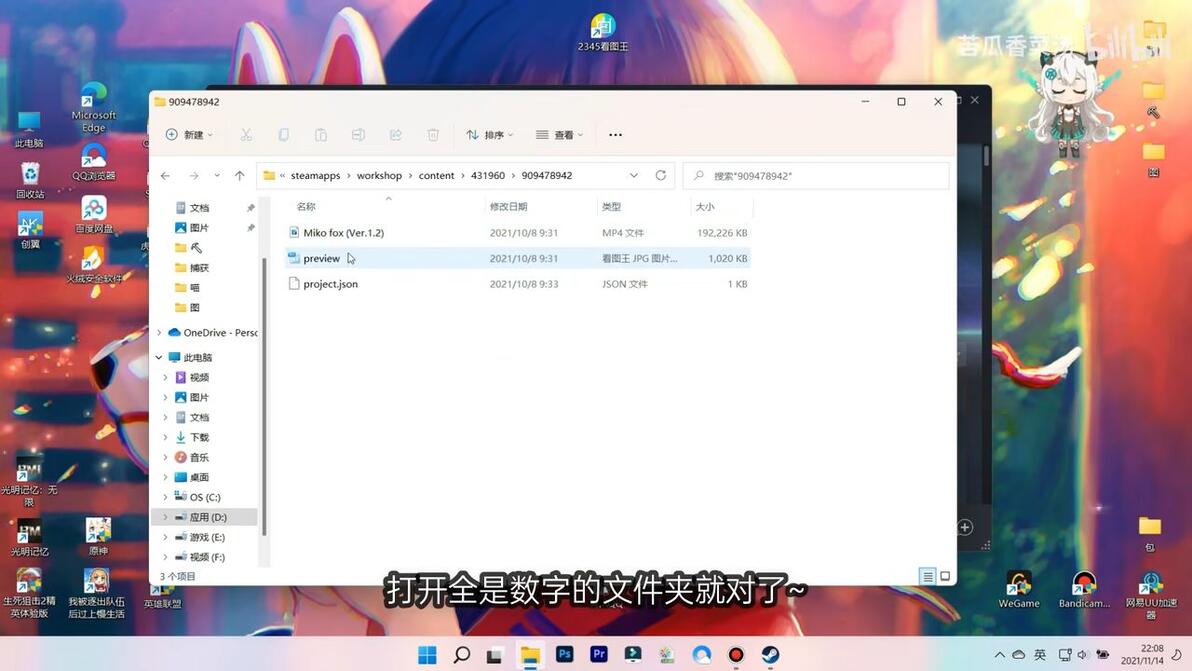Viewport: 1192px width, 671px height.
Task: Show hidden system tray icons chevron
Action: (1000, 654)
